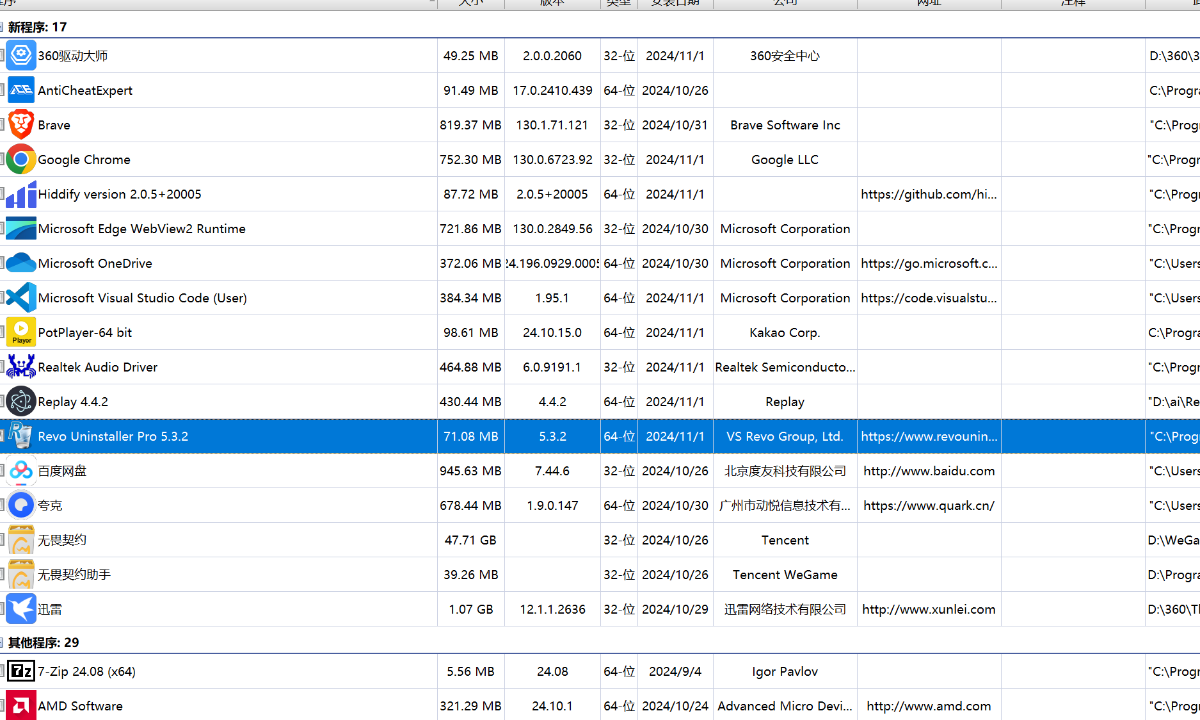The image size is (1200, 720).
Task: Select version 17.0.2410.439 of AntiCheatExpert
Action: coord(552,90)
